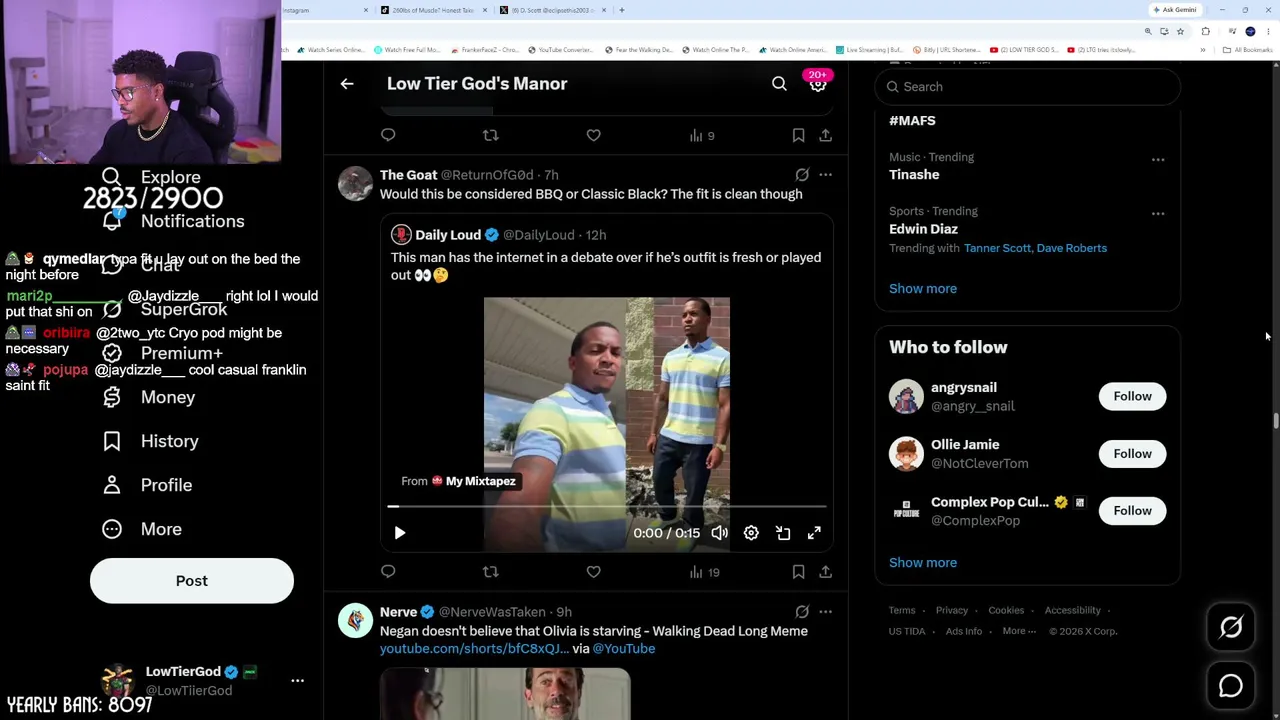Seek on the video progress bar
This screenshot has height=720, width=1280.
(607, 507)
